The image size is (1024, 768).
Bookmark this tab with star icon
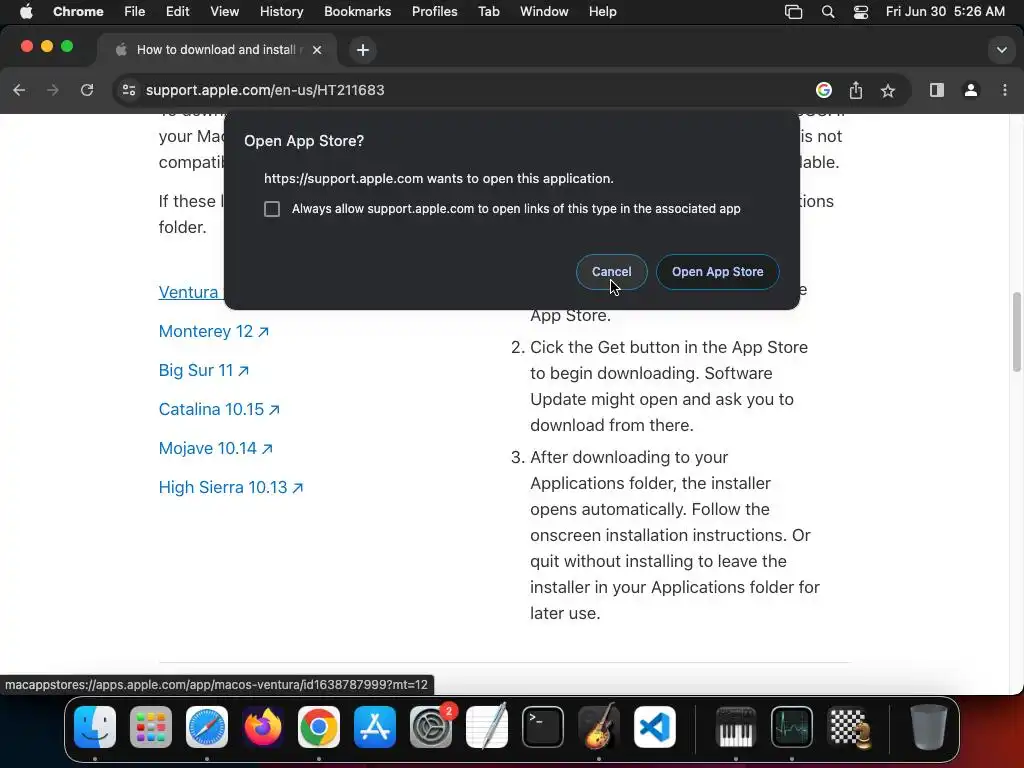(x=888, y=90)
